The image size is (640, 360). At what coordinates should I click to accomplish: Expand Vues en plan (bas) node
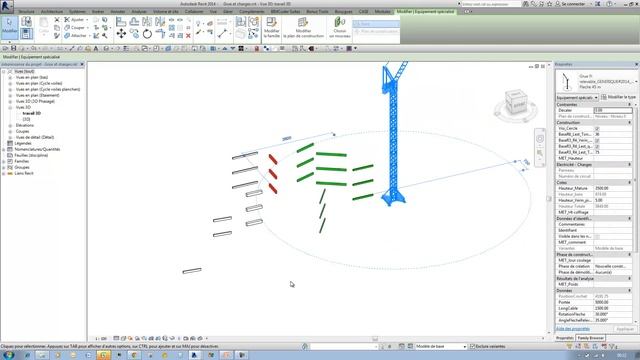click(10, 78)
